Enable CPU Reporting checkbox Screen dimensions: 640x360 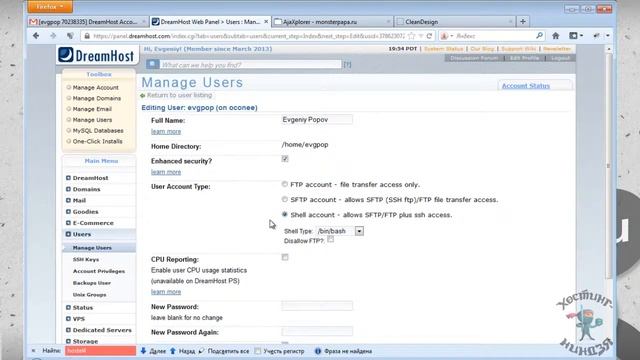click(285, 257)
